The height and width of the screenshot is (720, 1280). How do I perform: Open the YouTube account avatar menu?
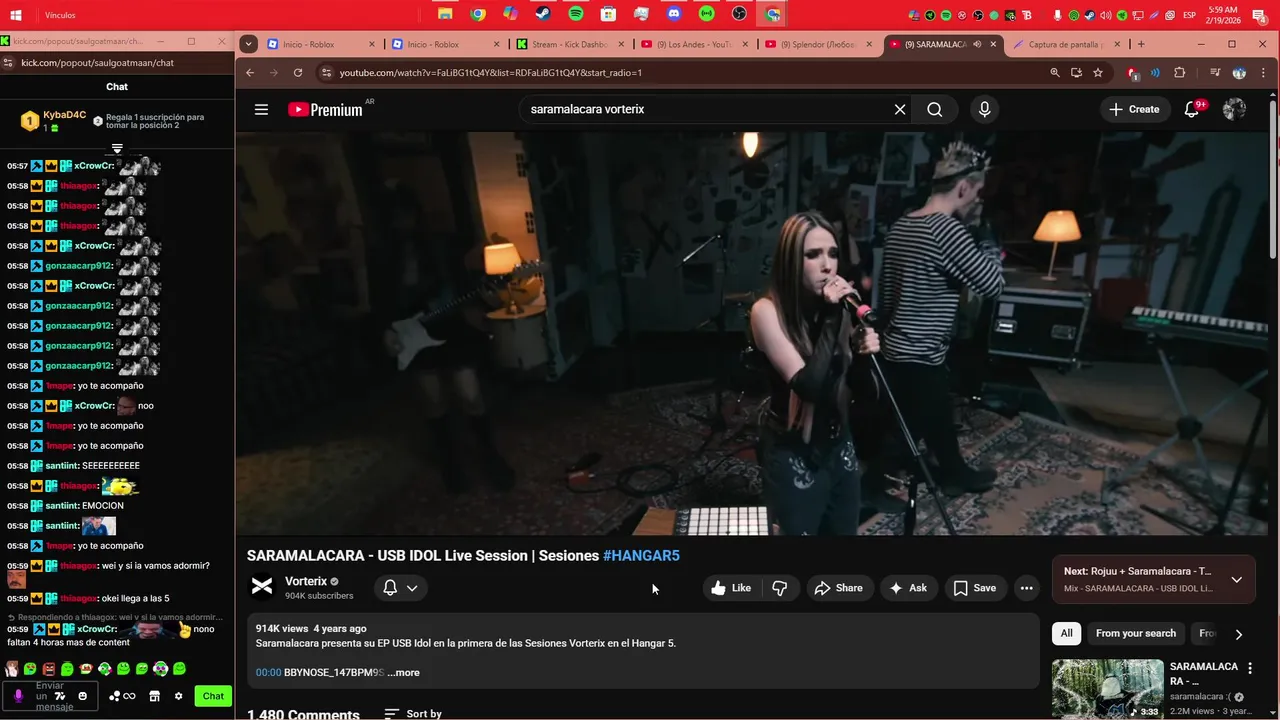pyautogui.click(x=1234, y=110)
